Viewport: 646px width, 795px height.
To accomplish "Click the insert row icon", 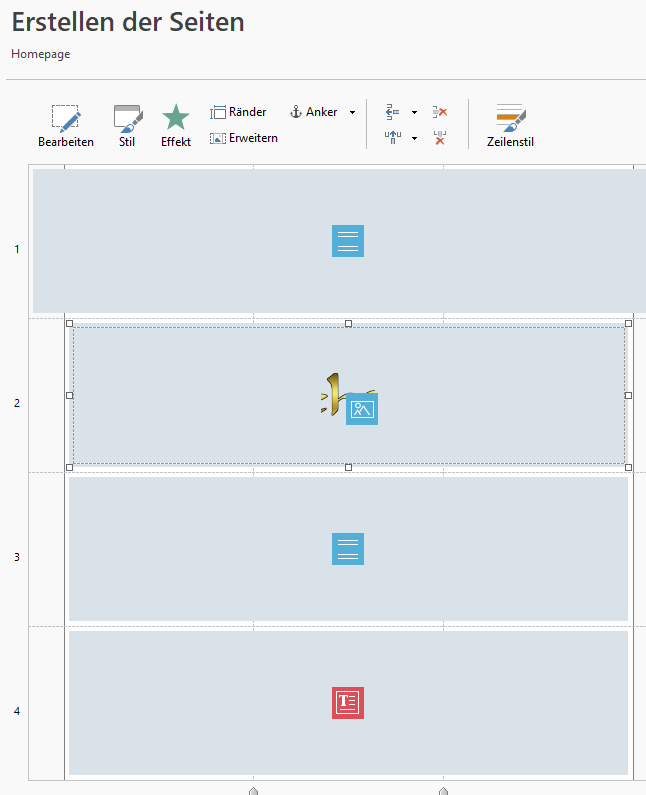I will click(393, 112).
